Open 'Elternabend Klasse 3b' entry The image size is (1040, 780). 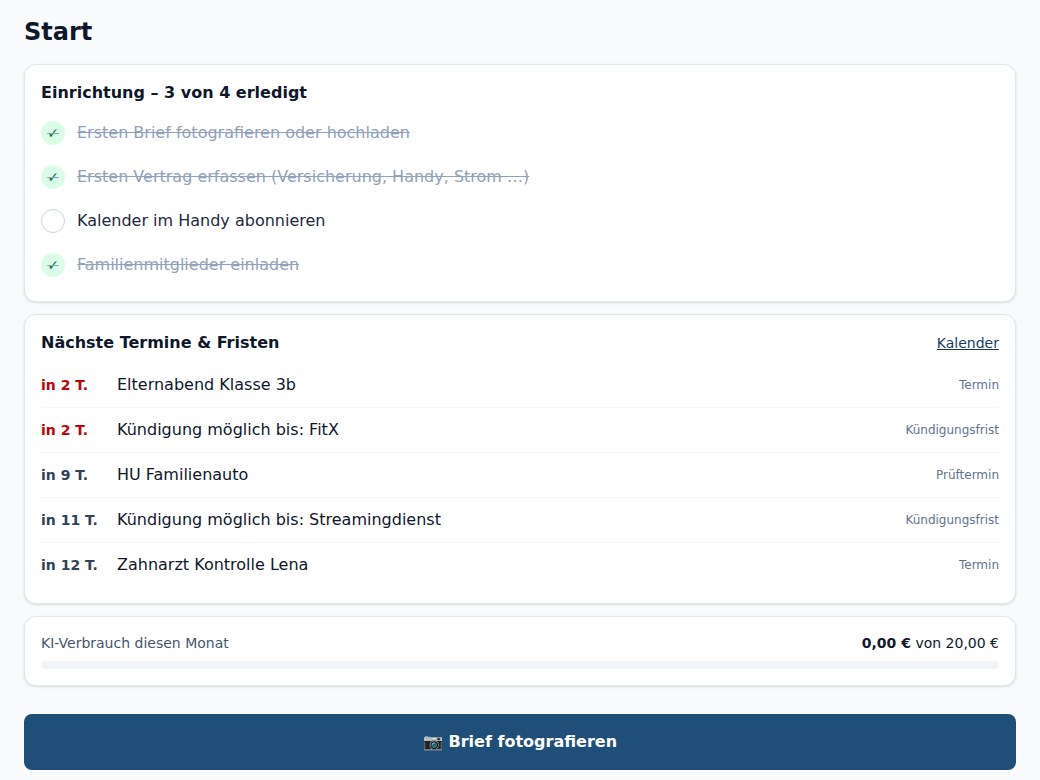click(520, 385)
